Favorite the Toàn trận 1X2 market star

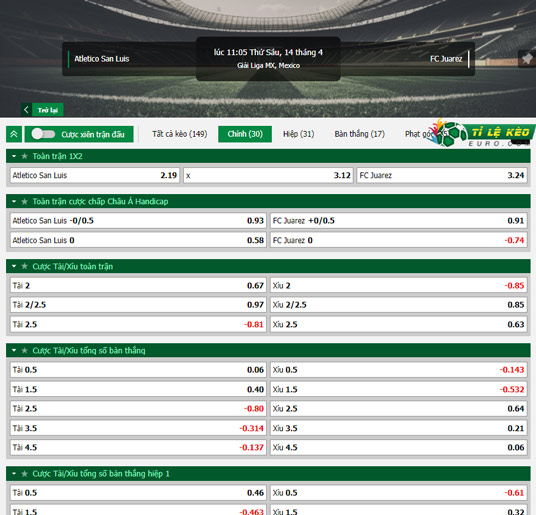[24, 156]
